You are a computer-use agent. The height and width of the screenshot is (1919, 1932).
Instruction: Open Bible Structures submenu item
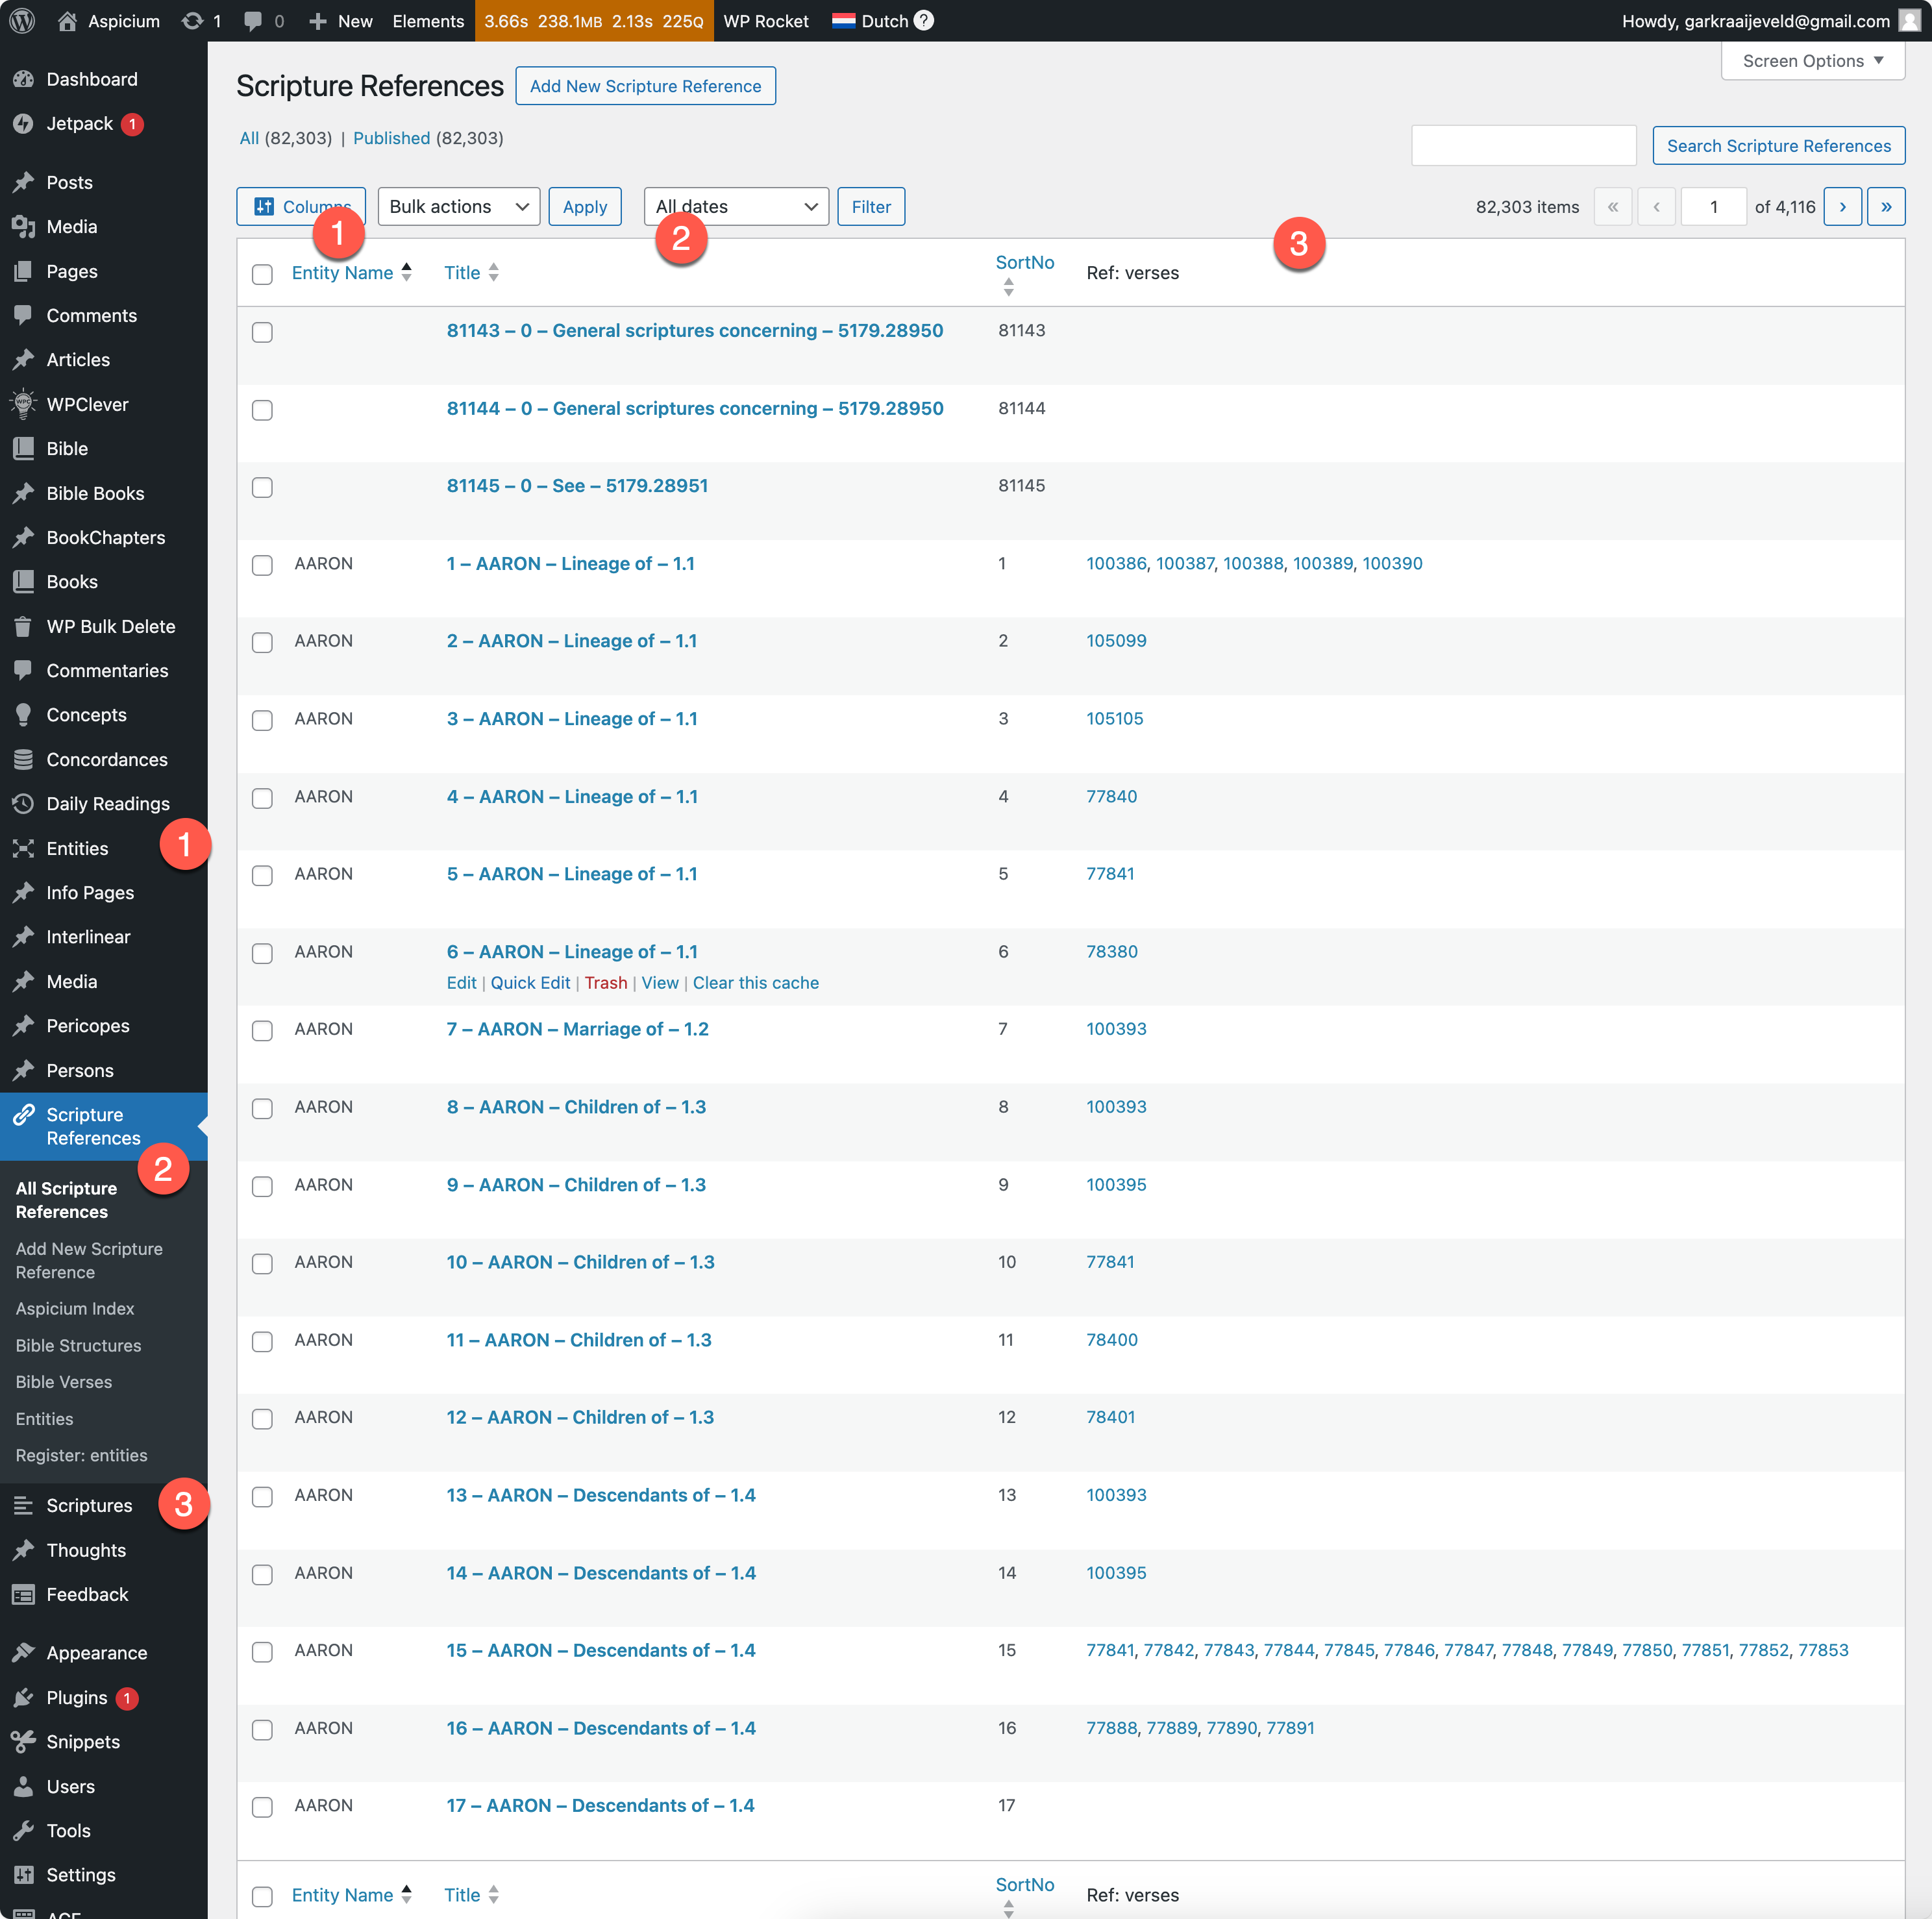(x=78, y=1345)
